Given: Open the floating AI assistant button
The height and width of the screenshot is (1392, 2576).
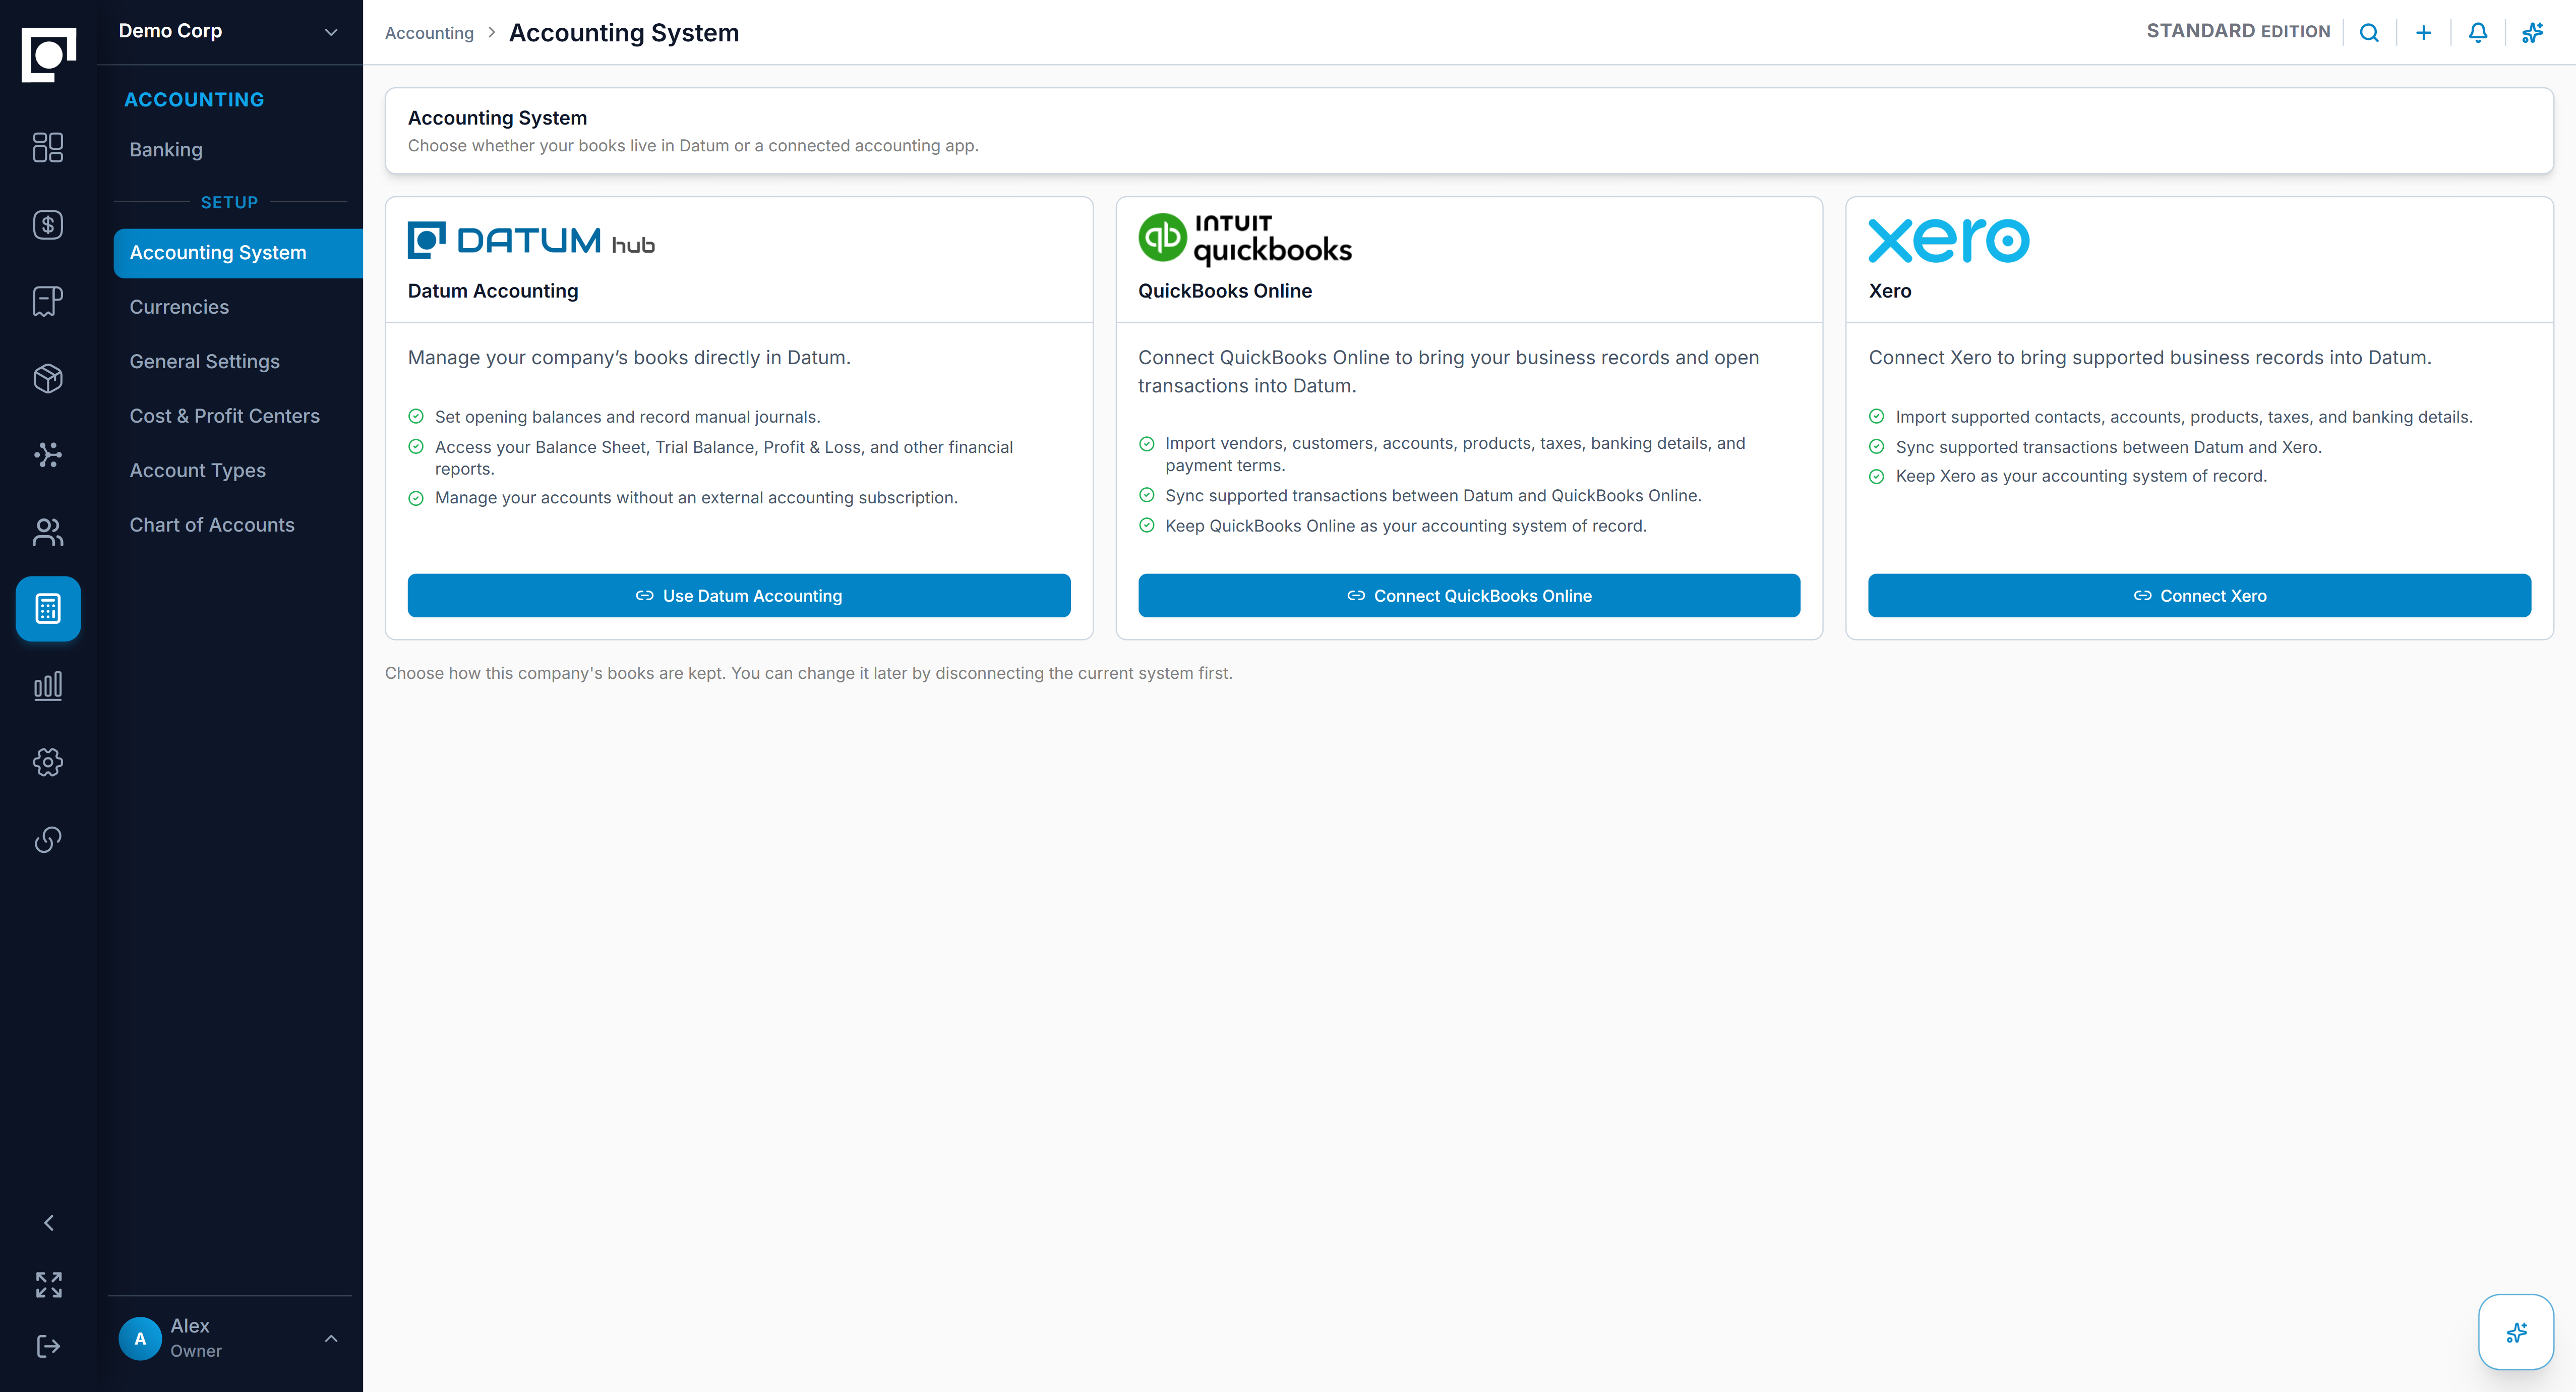Looking at the screenshot, I should pyautogui.click(x=2516, y=1332).
